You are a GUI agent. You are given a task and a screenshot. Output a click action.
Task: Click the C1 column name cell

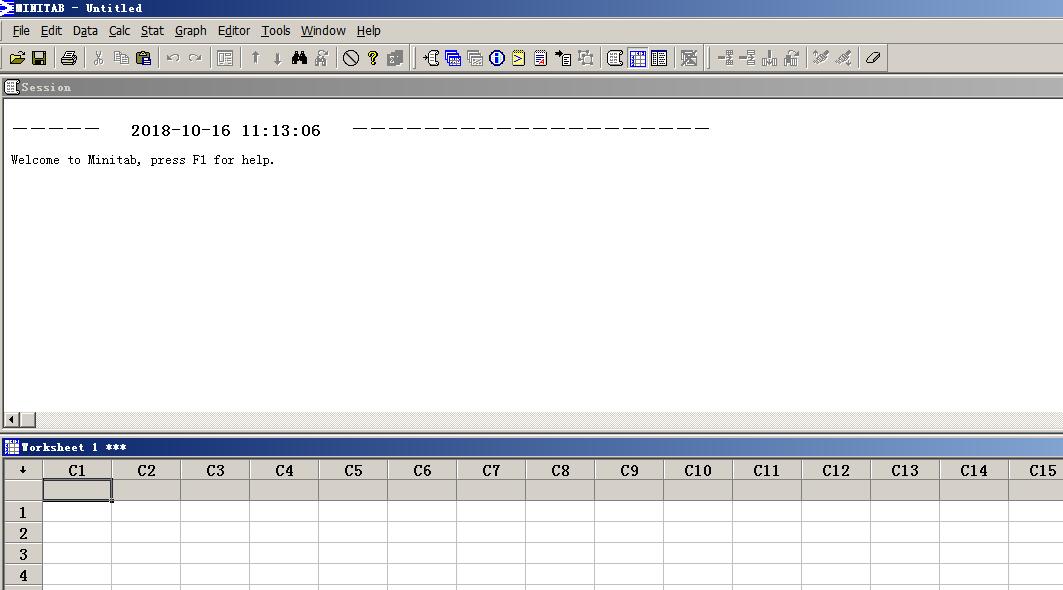point(77,490)
